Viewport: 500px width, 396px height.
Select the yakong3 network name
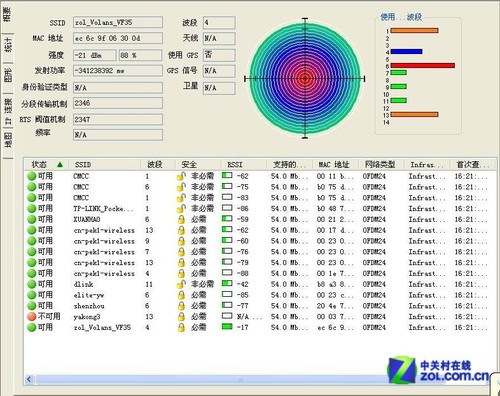click(x=87, y=317)
